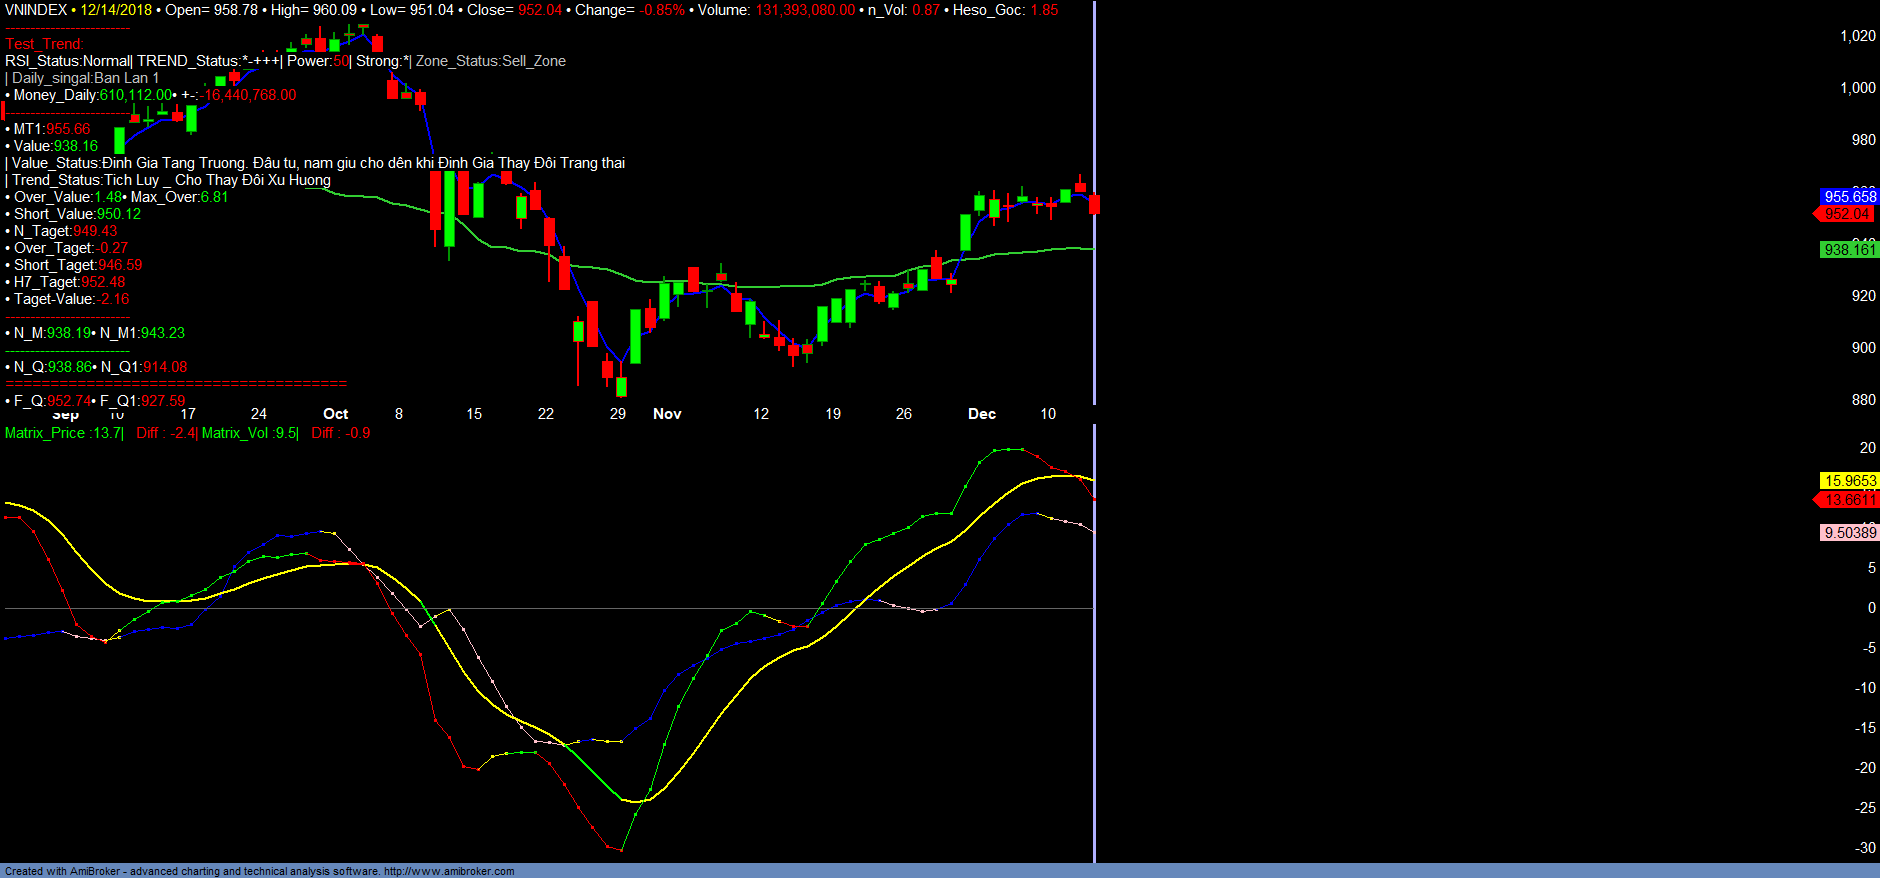Screen dimensions: 1880x878
Task: Click the pink 9.50389 indicator label
Action: [x=1850, y=533]
